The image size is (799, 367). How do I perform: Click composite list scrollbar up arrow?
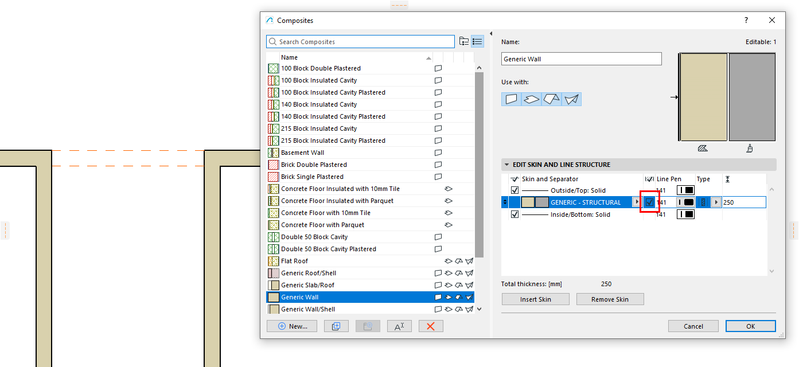tap(479, 68)
